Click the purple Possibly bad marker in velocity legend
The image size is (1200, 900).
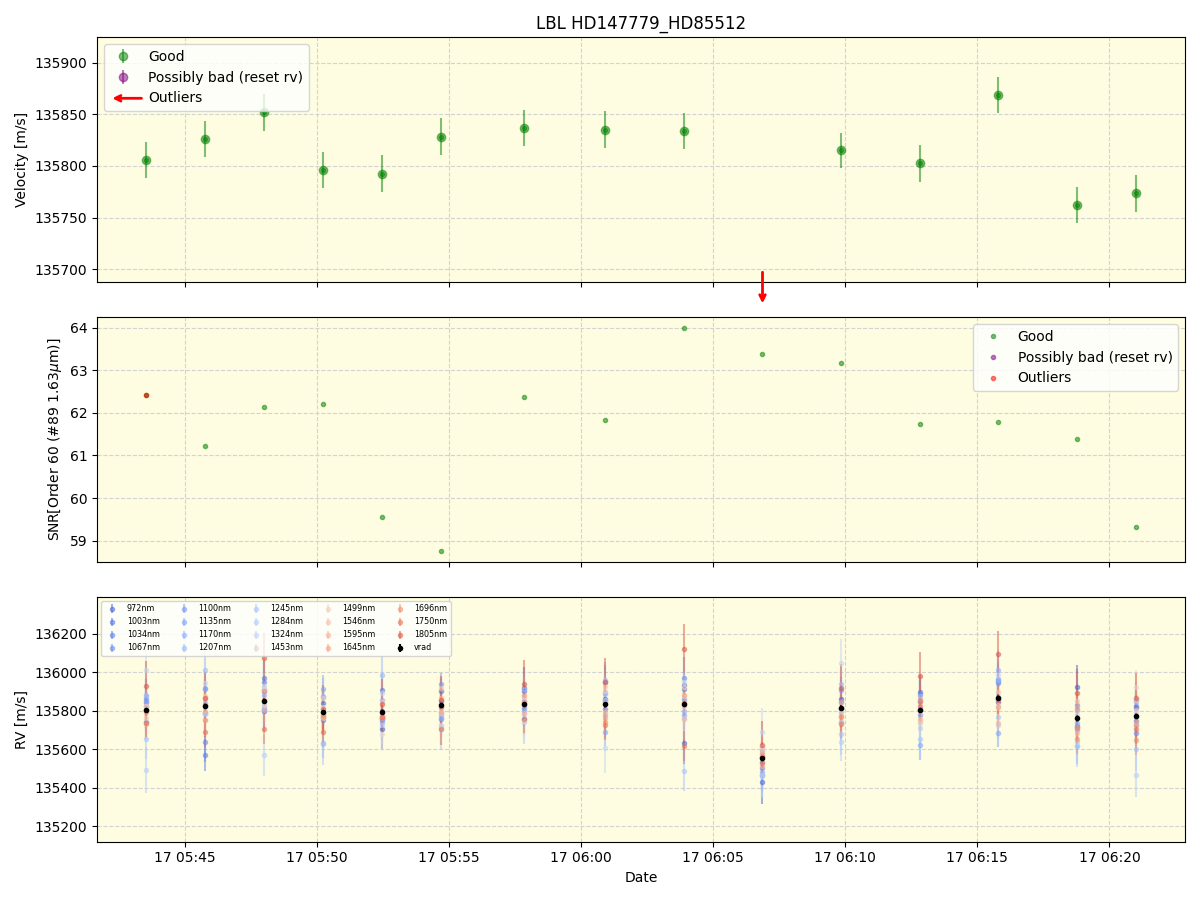(x=123, y=77)
